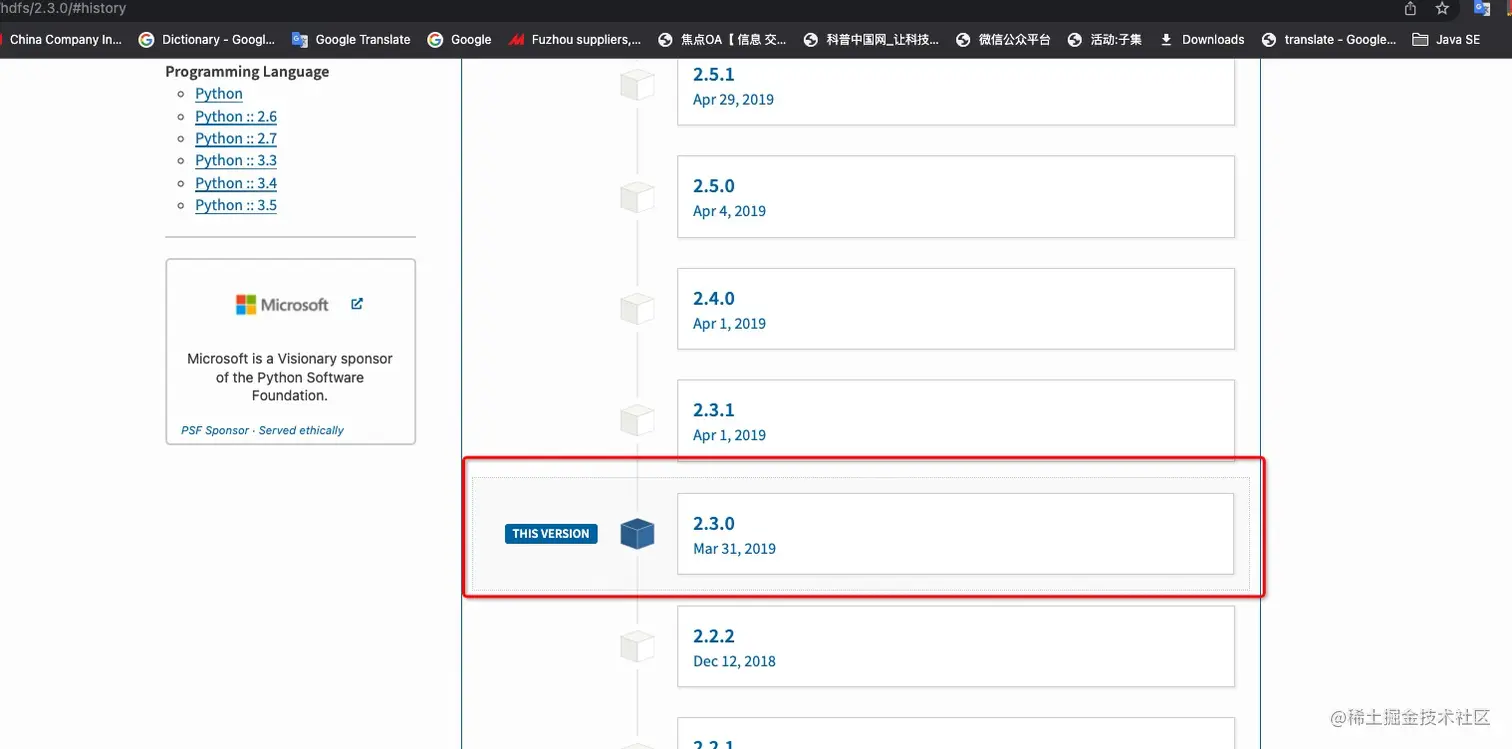Image resolution: width=1512 pixels, height=749 pixels.
Task: Open Fuzhou suppliers bookmark
Action: pos(575,40)
